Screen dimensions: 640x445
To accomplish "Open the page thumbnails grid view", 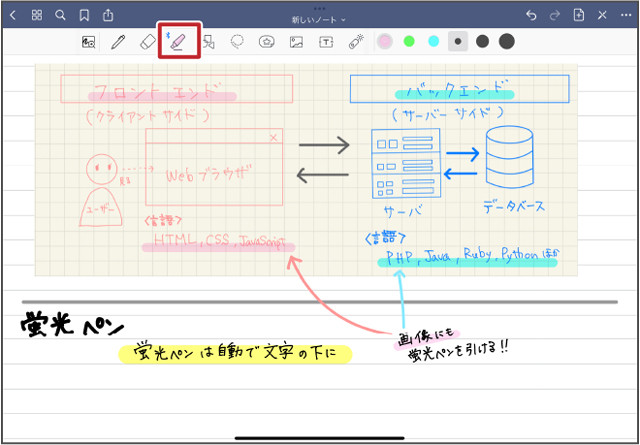I will tap(36, 15).
